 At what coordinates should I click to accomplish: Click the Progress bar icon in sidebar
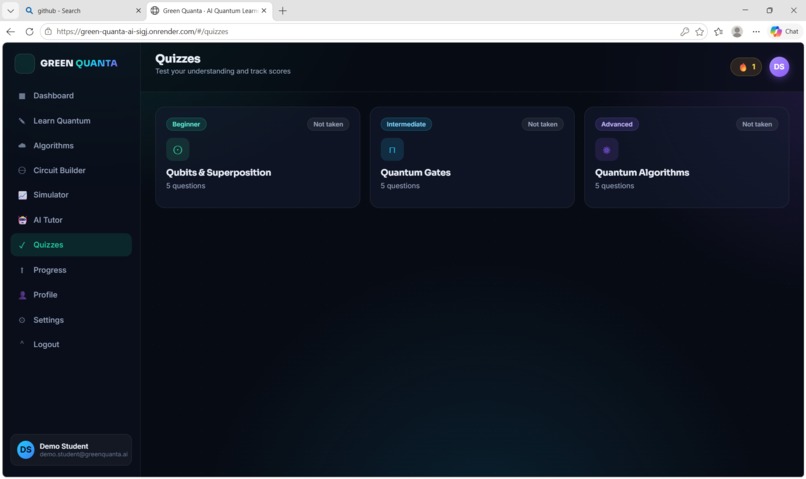coord(22,270)
